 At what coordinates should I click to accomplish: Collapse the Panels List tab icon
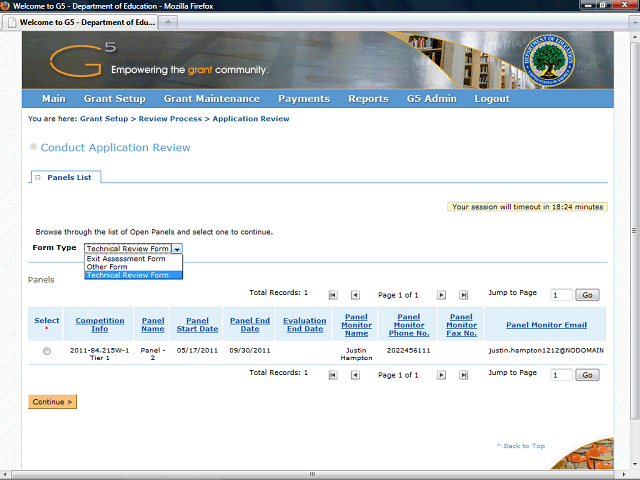(38, 177)
